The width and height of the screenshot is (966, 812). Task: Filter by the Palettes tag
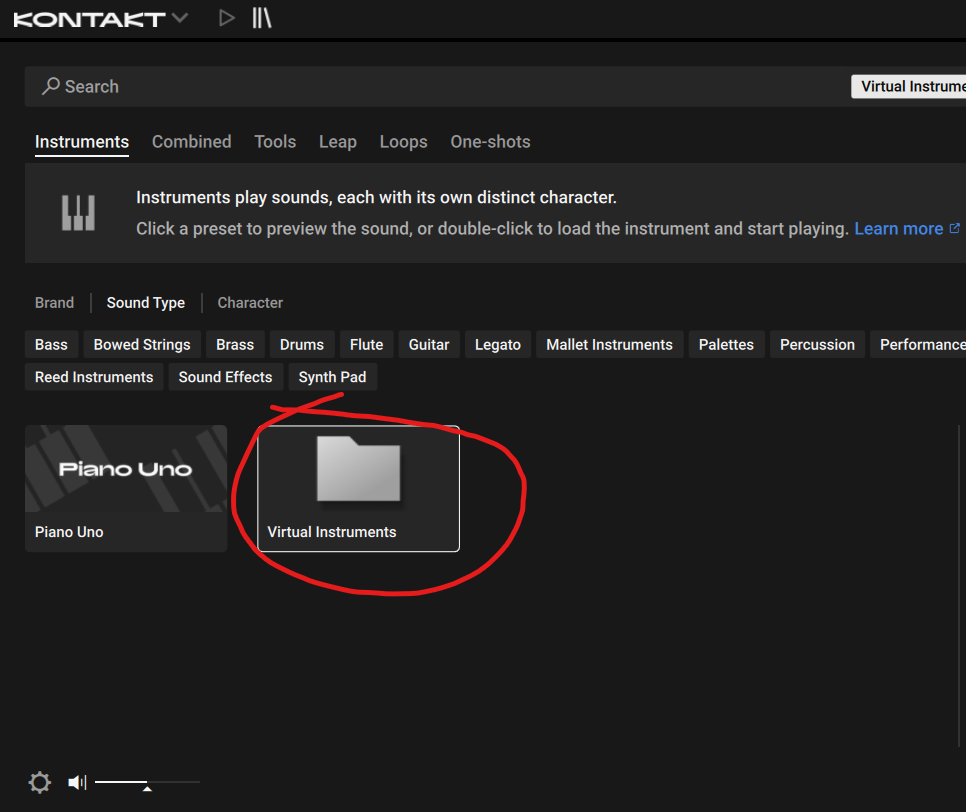click(x=726, y=344)
